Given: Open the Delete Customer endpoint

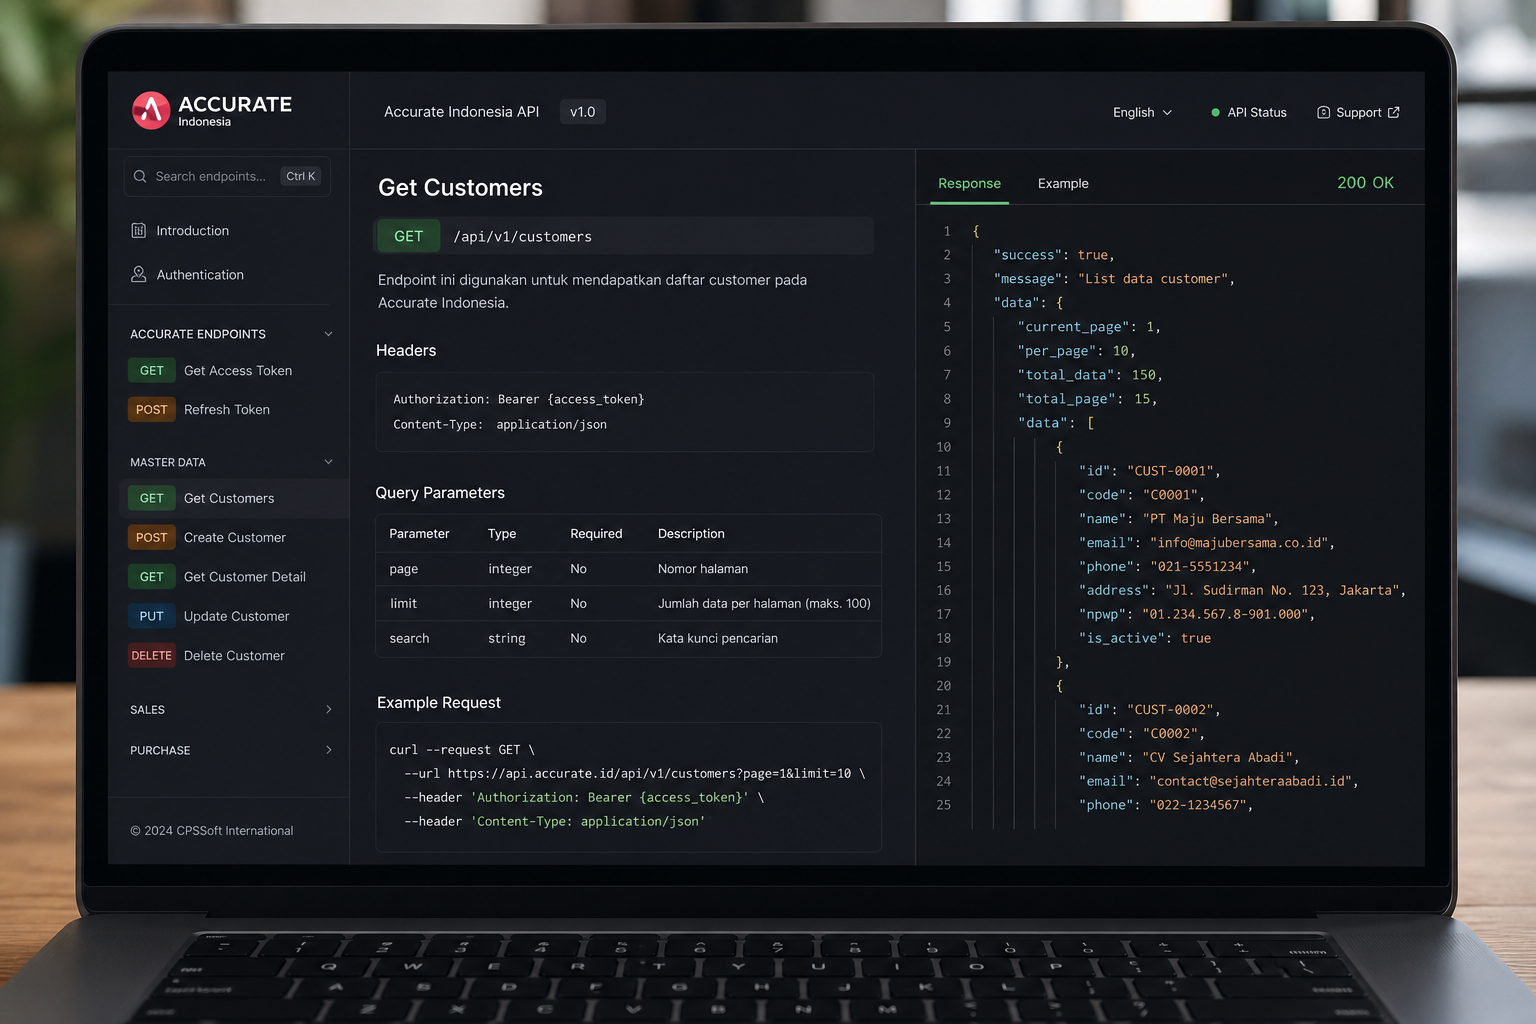Looking at the screenshot, I should (x=234, y=656).
